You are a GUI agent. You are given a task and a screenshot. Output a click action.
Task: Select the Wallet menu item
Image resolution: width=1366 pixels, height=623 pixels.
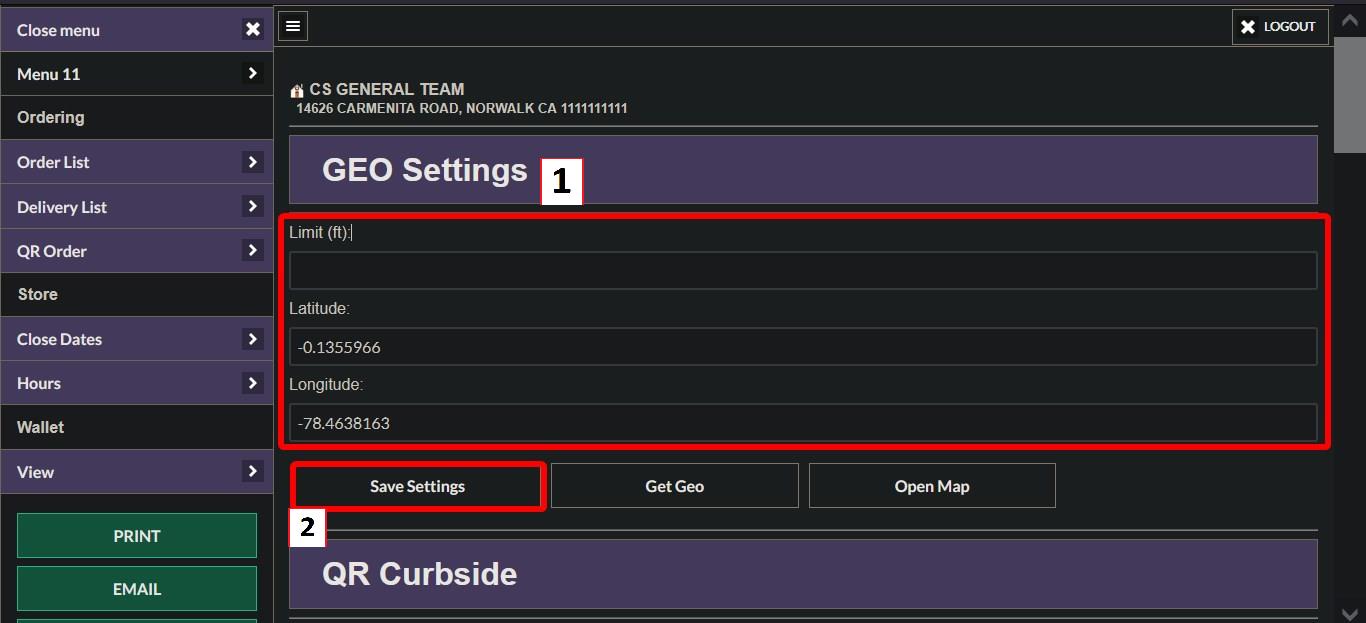tap(136, 427)
